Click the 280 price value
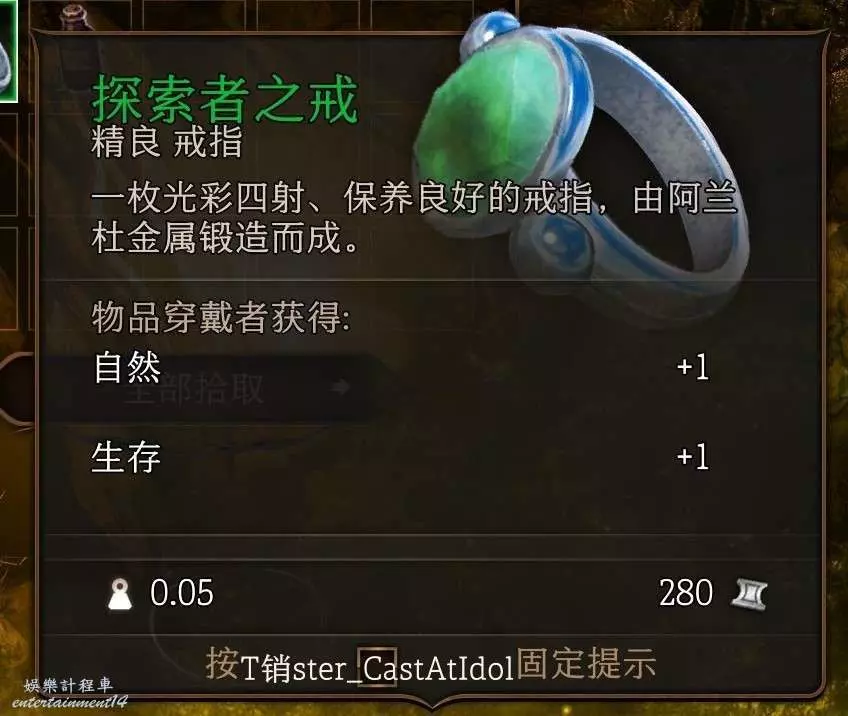This screenshot has width=848, height=716. 686,593
